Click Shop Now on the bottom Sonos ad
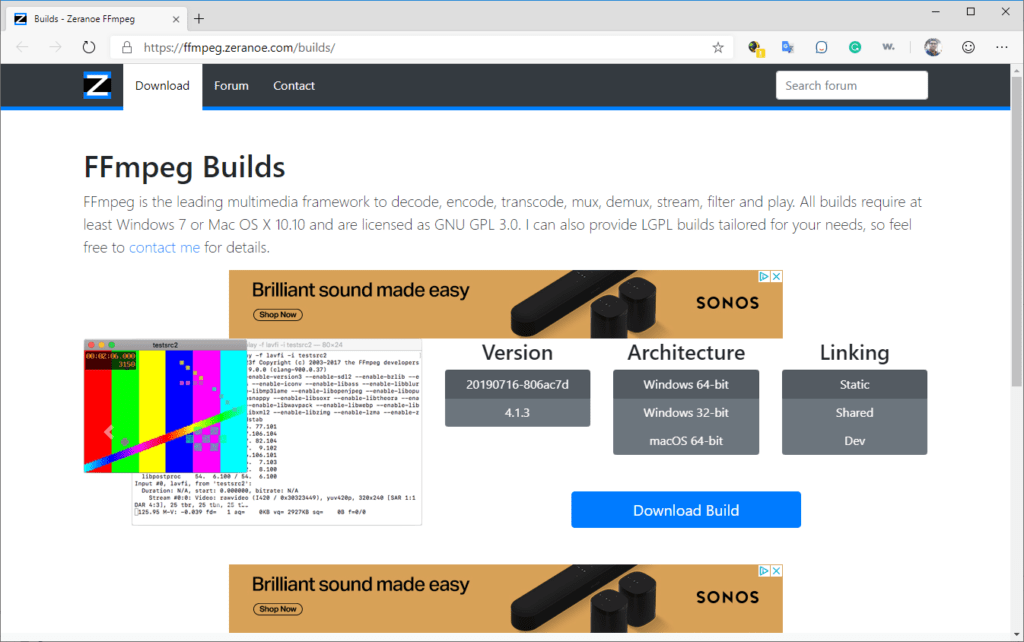Screen dimensions: 1024x642 [278, 609]
